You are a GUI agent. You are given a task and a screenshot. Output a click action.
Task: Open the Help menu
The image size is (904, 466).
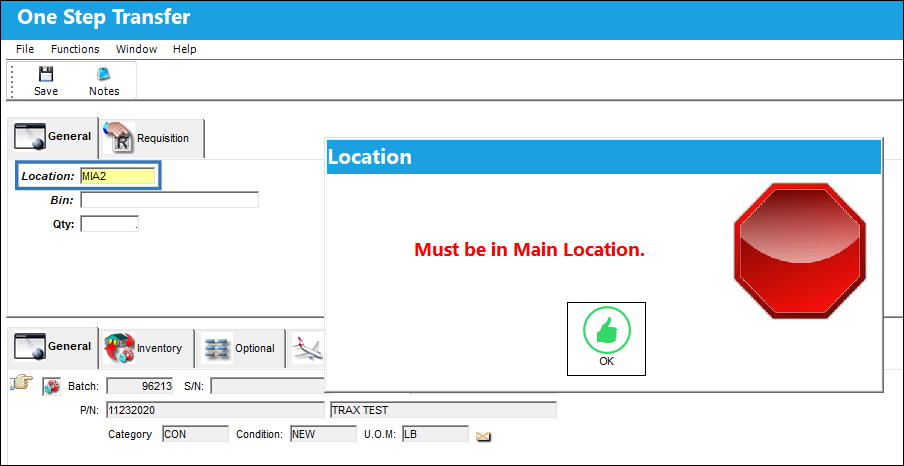(x=184, y=49)
